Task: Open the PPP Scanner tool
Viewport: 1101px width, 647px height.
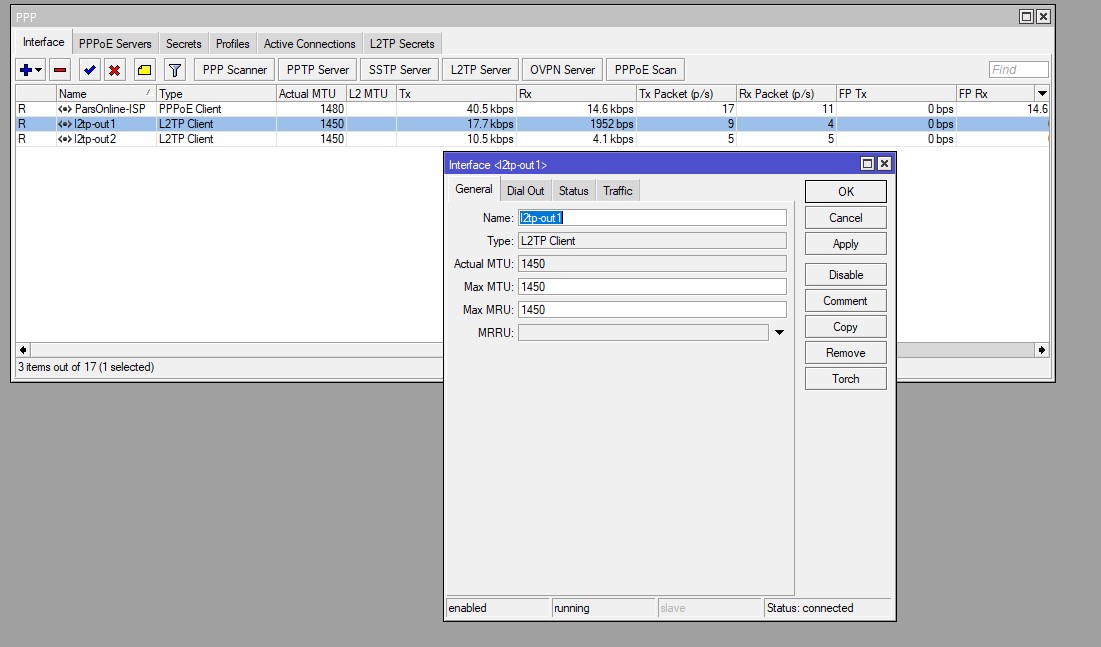Action: 235,70
